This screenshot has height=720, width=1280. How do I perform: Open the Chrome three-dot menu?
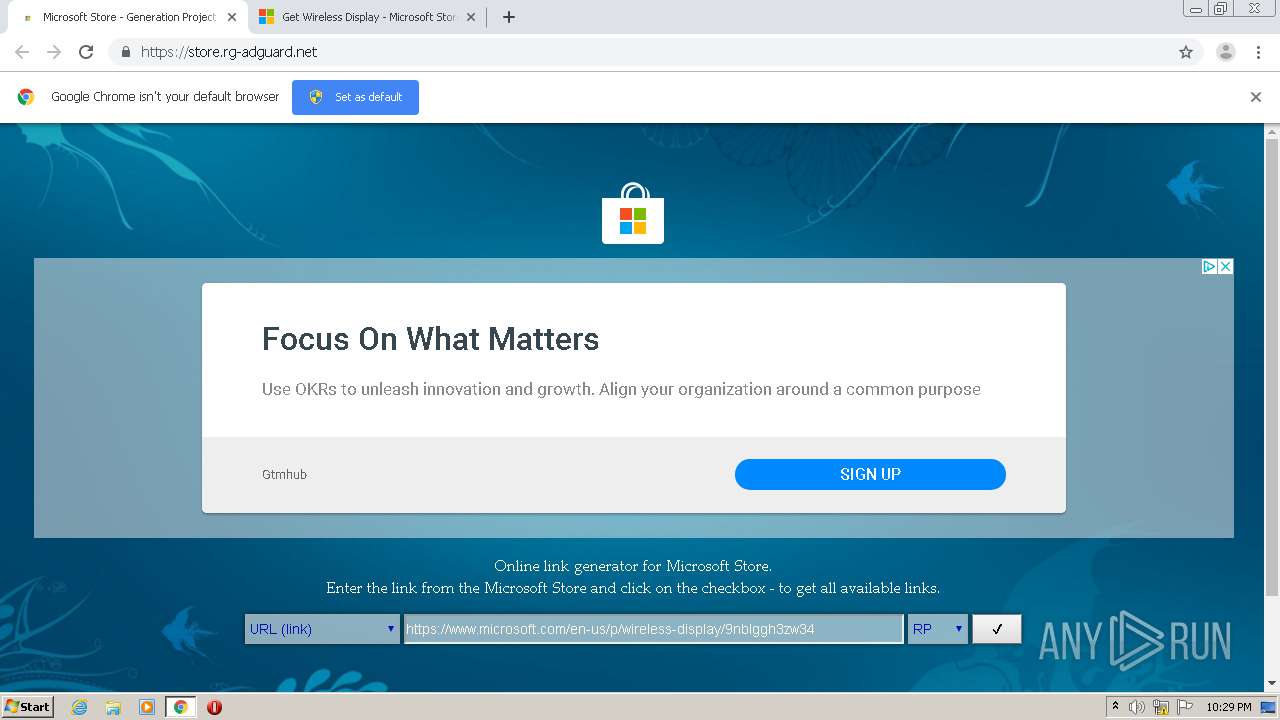coord(1258,52)
